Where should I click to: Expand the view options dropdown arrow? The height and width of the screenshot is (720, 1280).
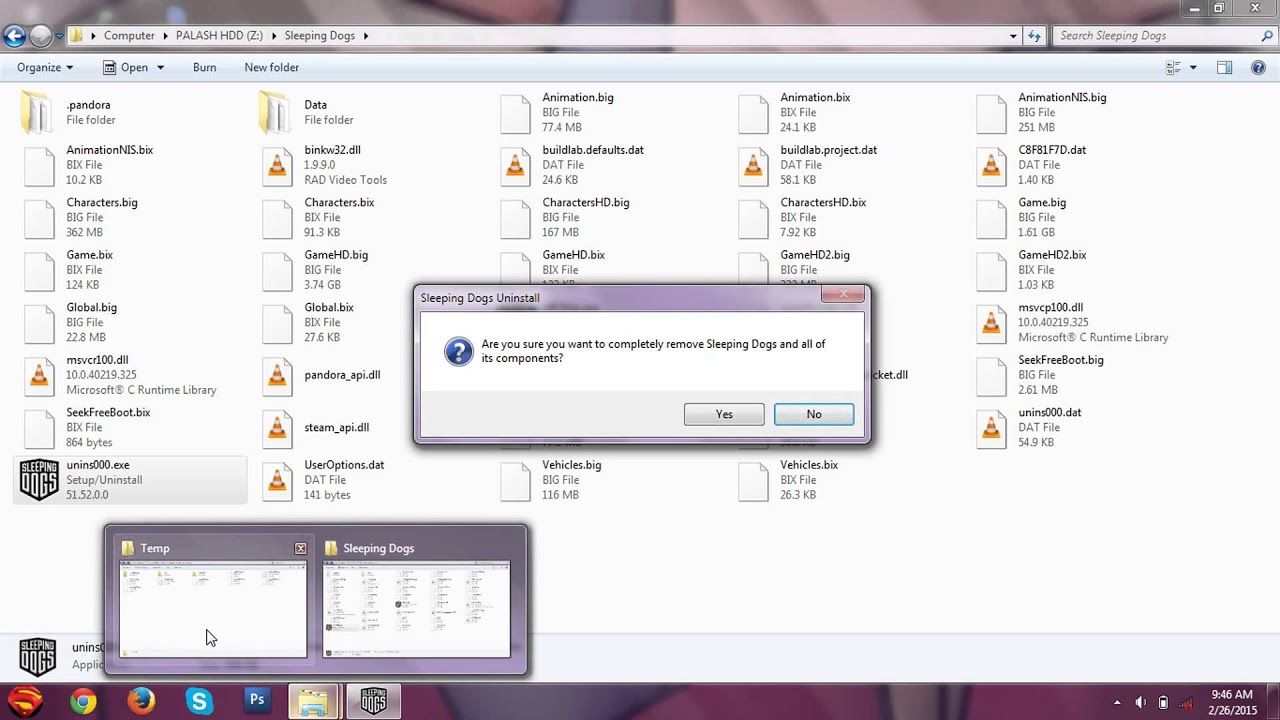[x=1193, y=67]
